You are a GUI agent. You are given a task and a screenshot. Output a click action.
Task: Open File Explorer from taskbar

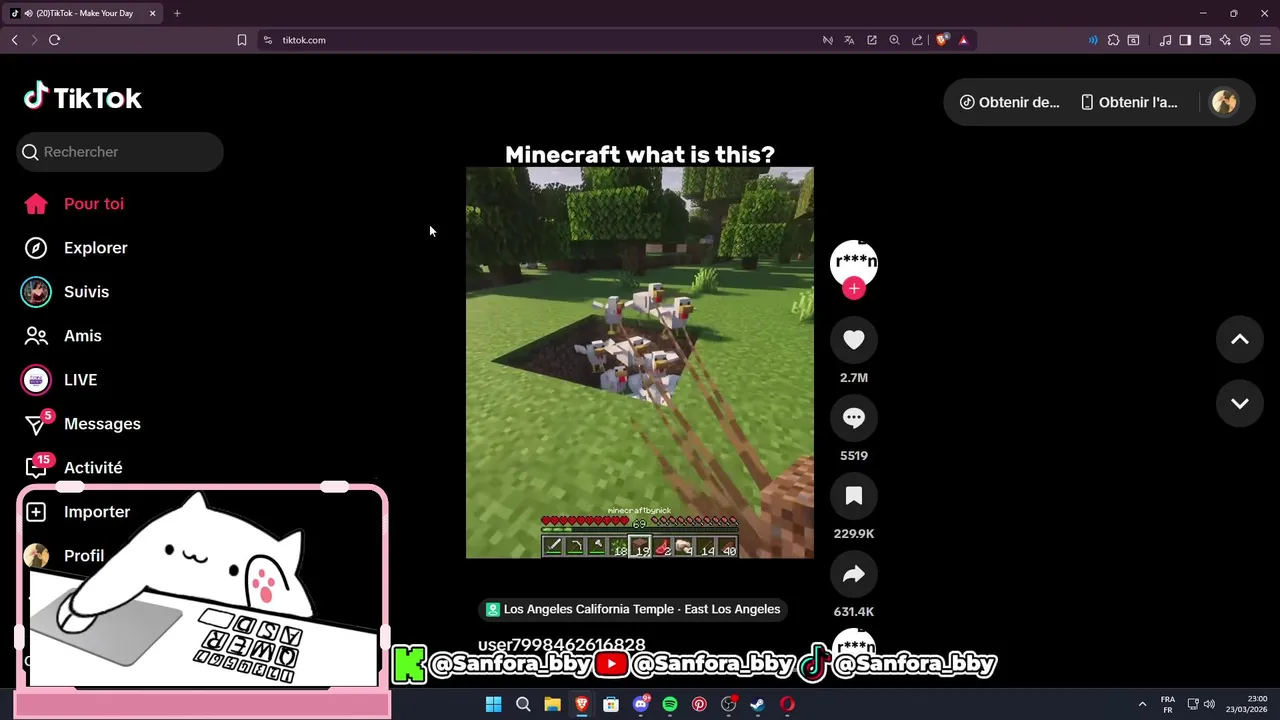click(x=552, y=704)
